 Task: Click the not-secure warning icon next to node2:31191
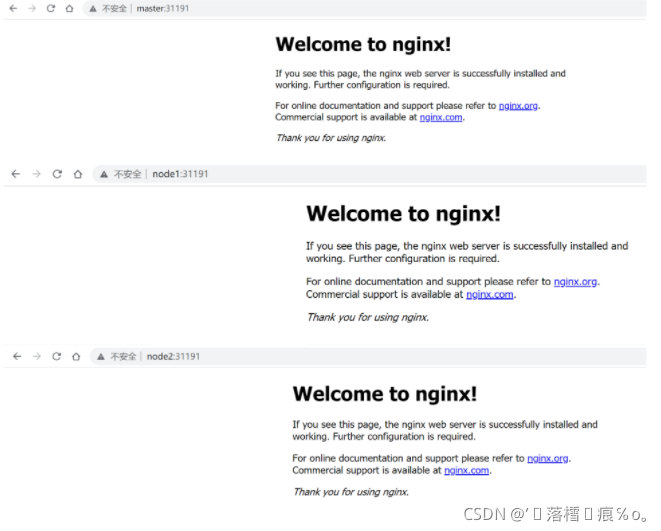coord(101,357)
